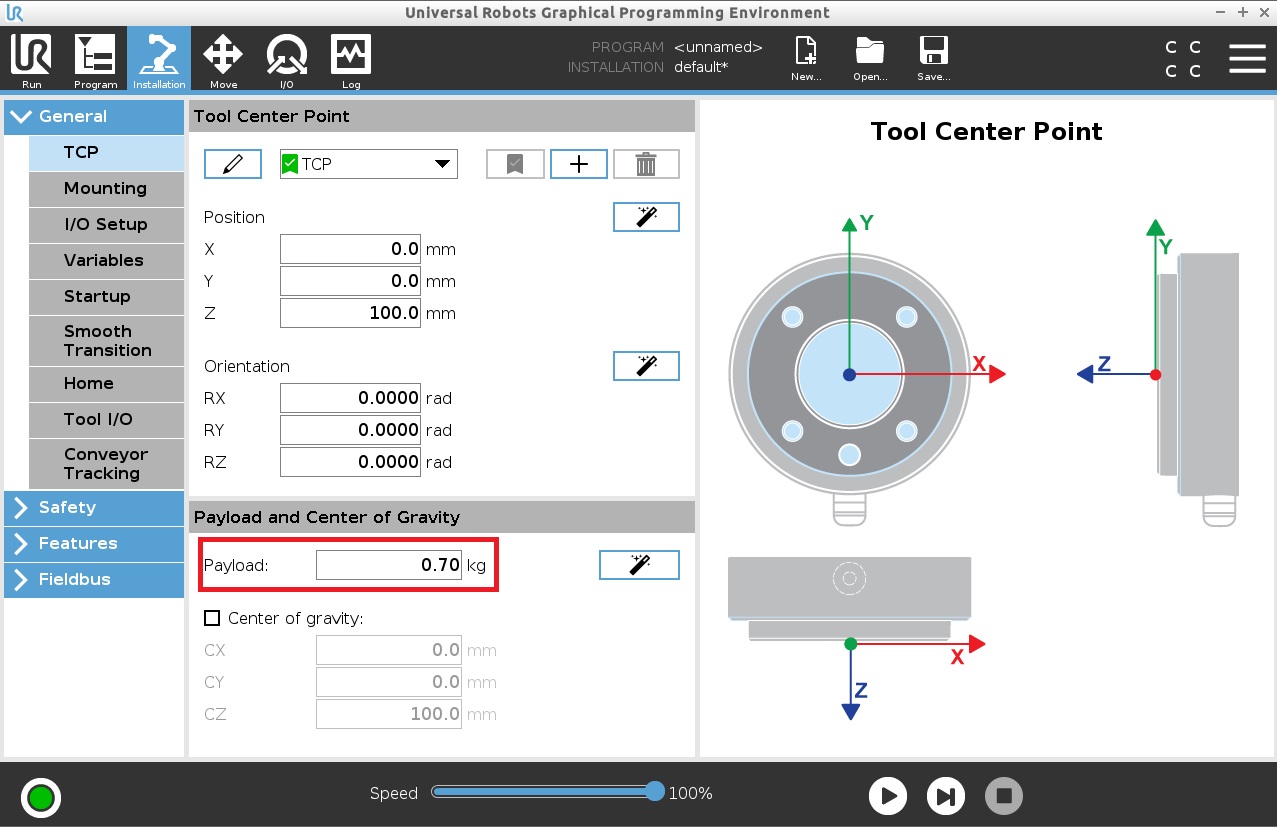Click the RZ orientation field

(351, 462)
